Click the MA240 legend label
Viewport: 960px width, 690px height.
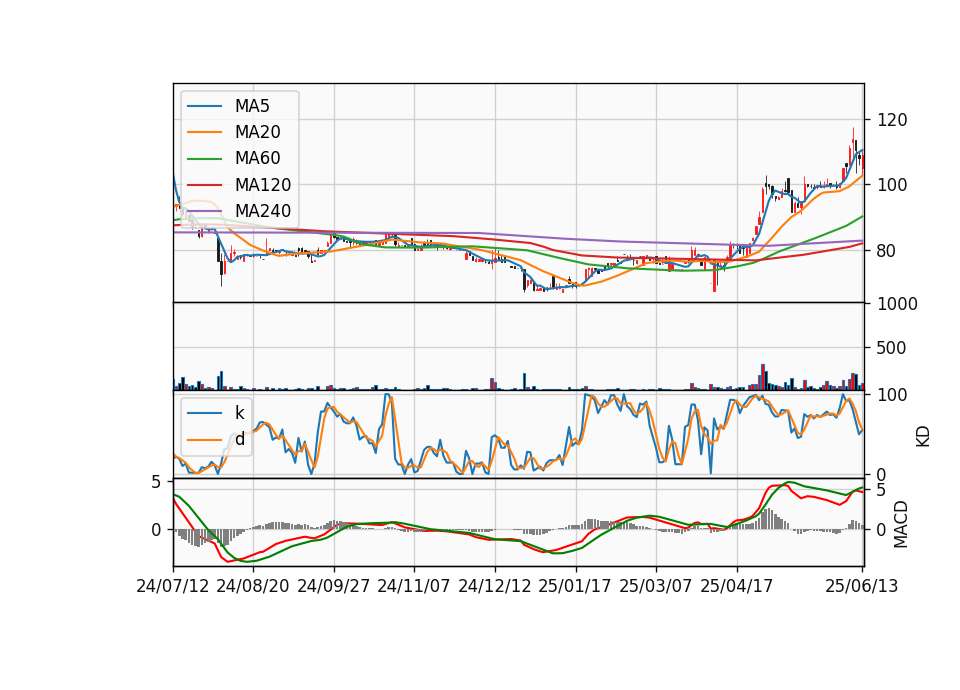tap(263, 211)
